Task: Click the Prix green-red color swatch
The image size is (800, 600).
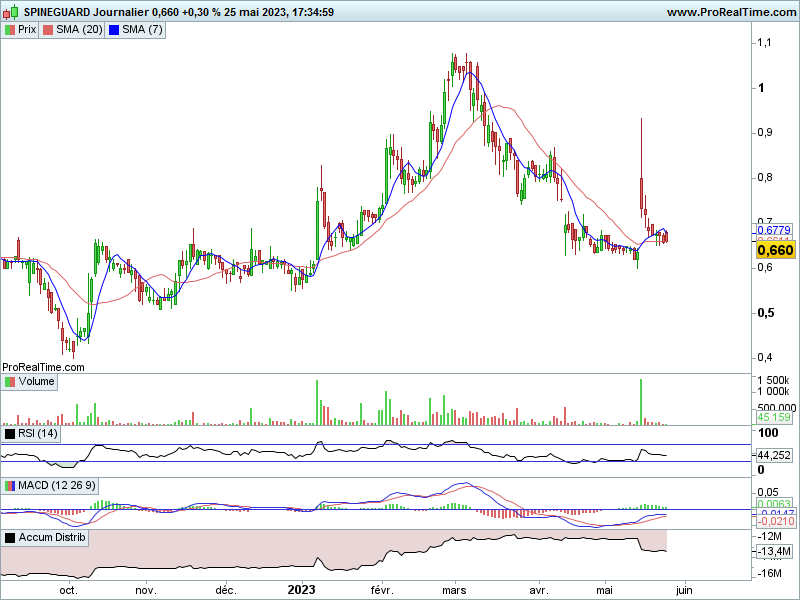Action: coord(10,30)
